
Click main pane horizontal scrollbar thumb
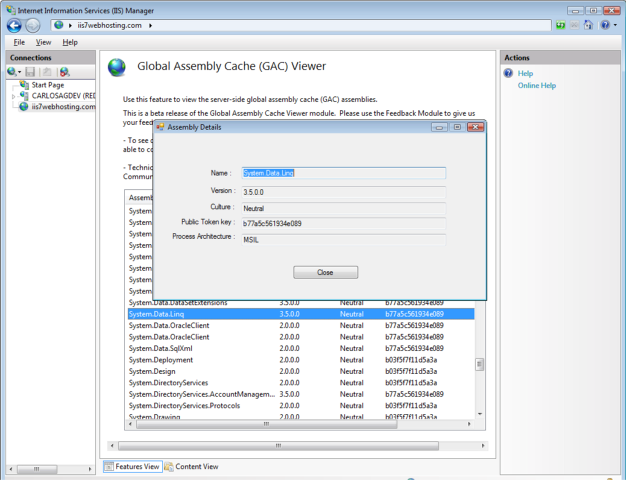click(x=278, y=445)
